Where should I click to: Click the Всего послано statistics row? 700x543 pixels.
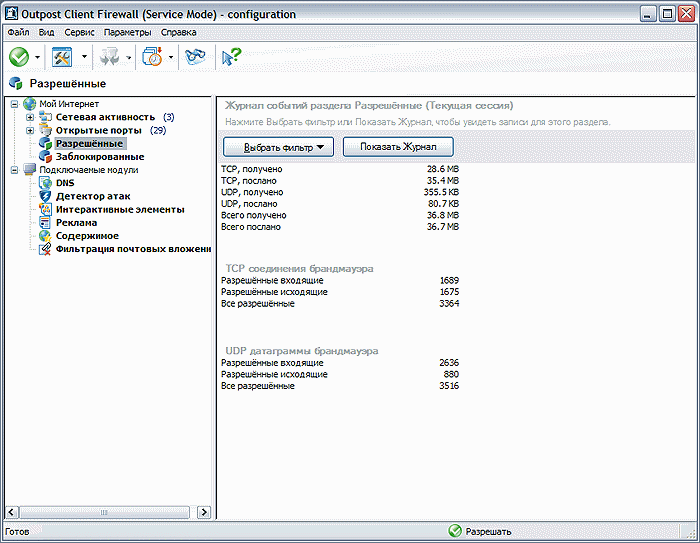coord(340,227)
